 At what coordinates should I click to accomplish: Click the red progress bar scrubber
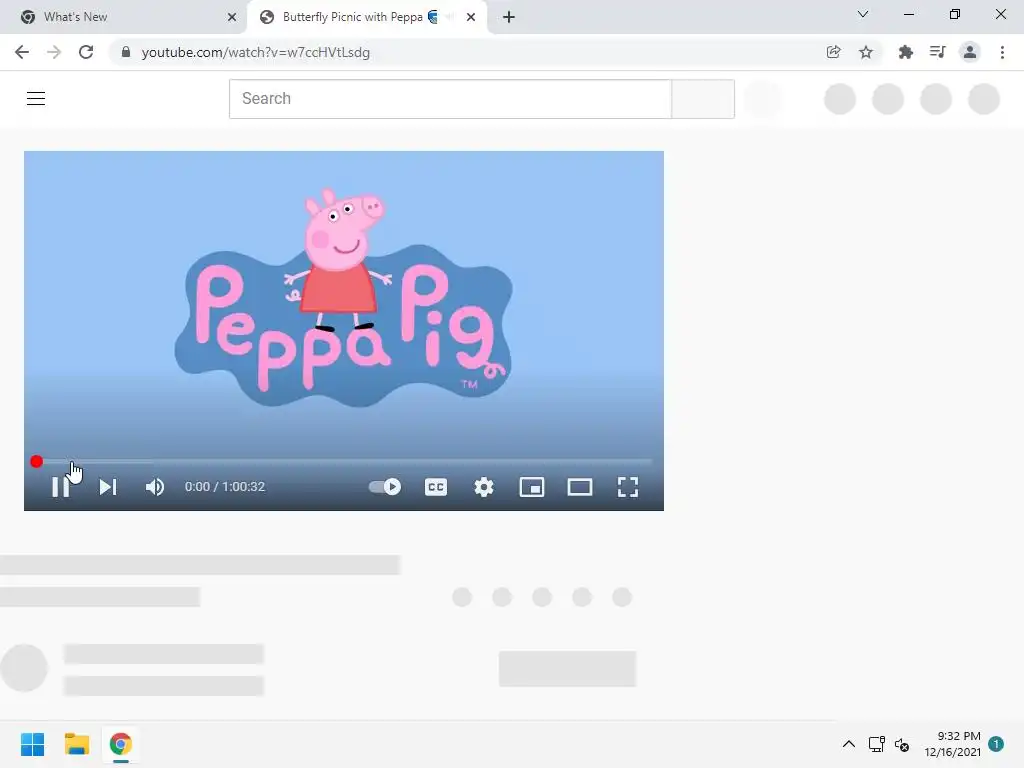pyautogui.click(x=37, y=462)
